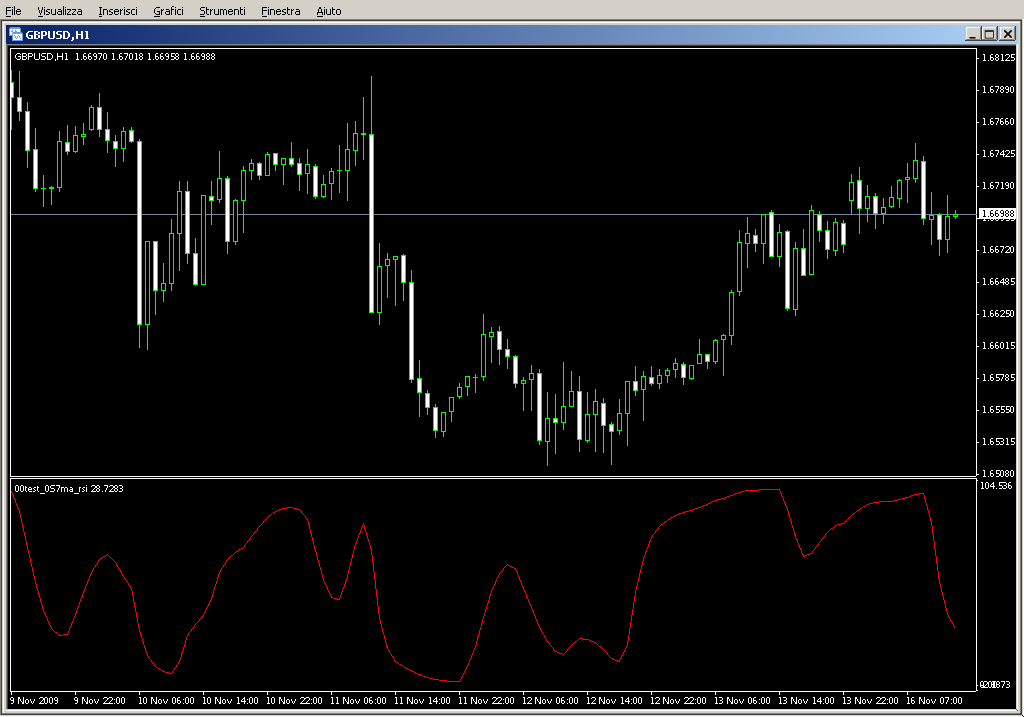The image size is (1024, 717).
Task: Maximize the GBPUSD,H1 chart window
Action: [989, 34]
